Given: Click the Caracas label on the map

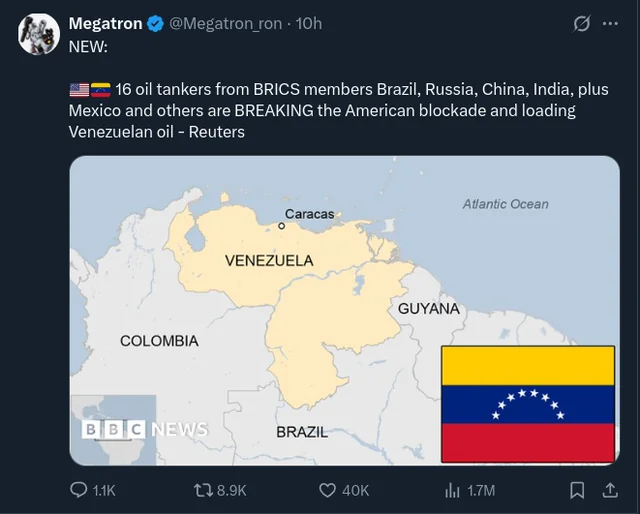Looking at the screenshot, I should click(x=308, y=214).
